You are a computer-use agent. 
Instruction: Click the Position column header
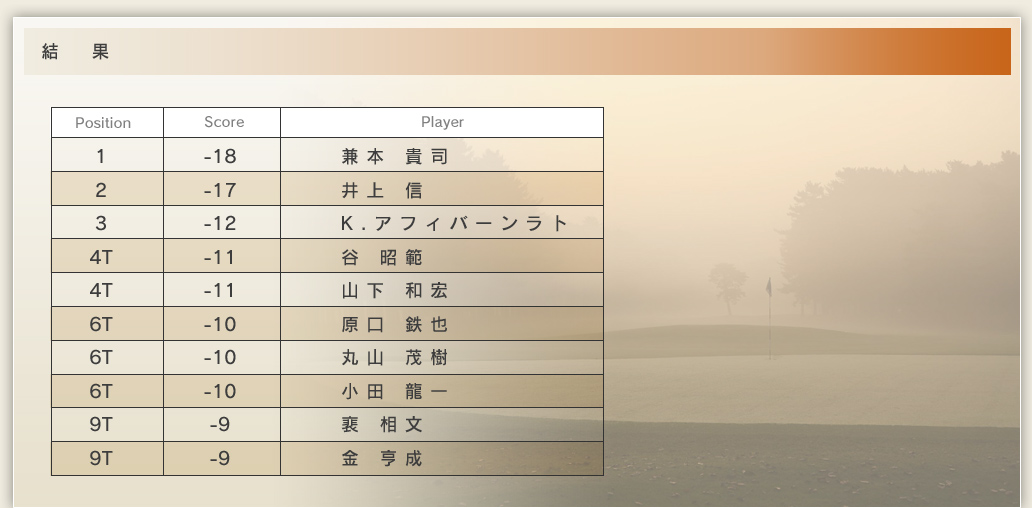(103, 123)
